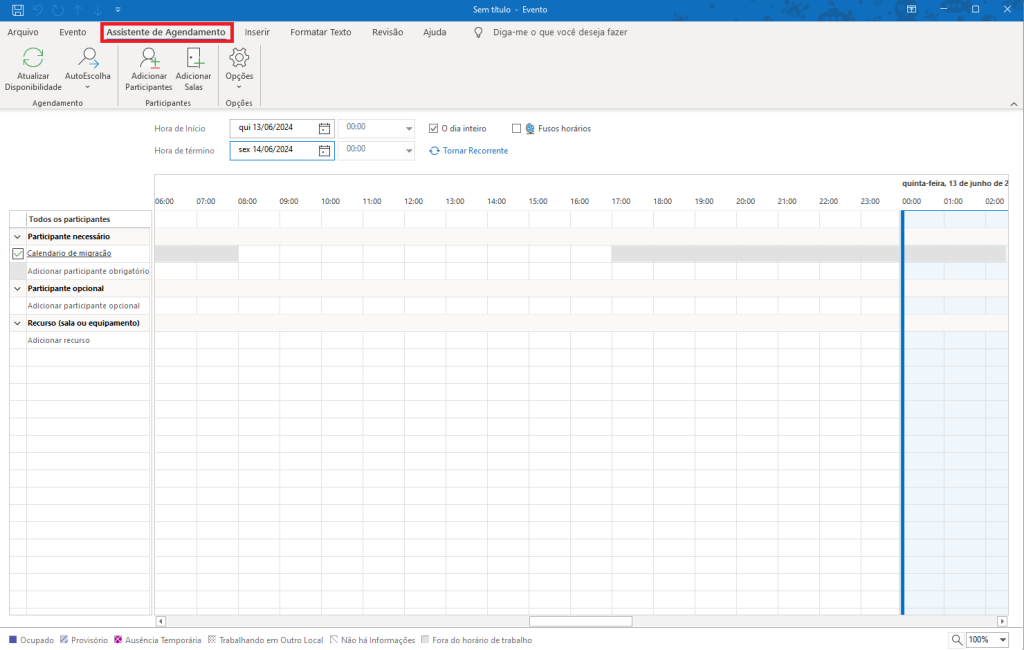This screenshot has height=650, width=1024.
Task: Collapse the Participante necessário group
Action: pos(17,237)
